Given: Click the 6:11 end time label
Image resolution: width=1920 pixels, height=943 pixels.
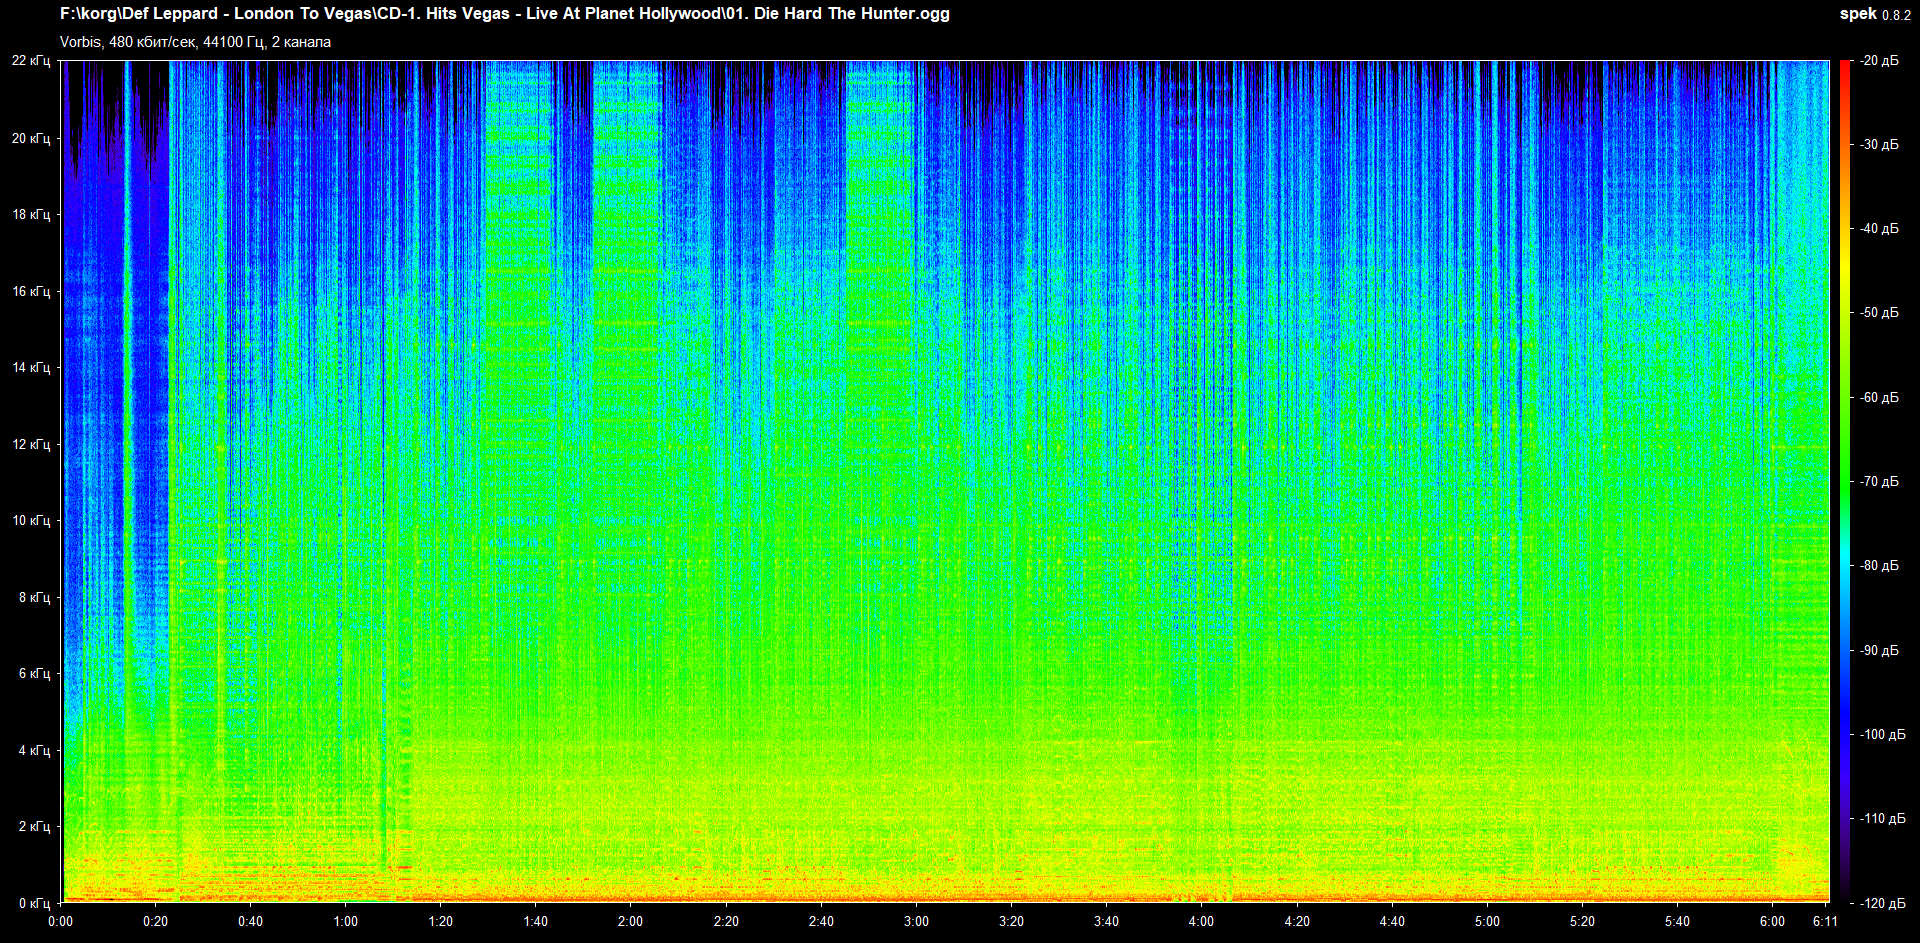Looking at the screenshot, I should pyautogui.click(x=1825, y=921).
